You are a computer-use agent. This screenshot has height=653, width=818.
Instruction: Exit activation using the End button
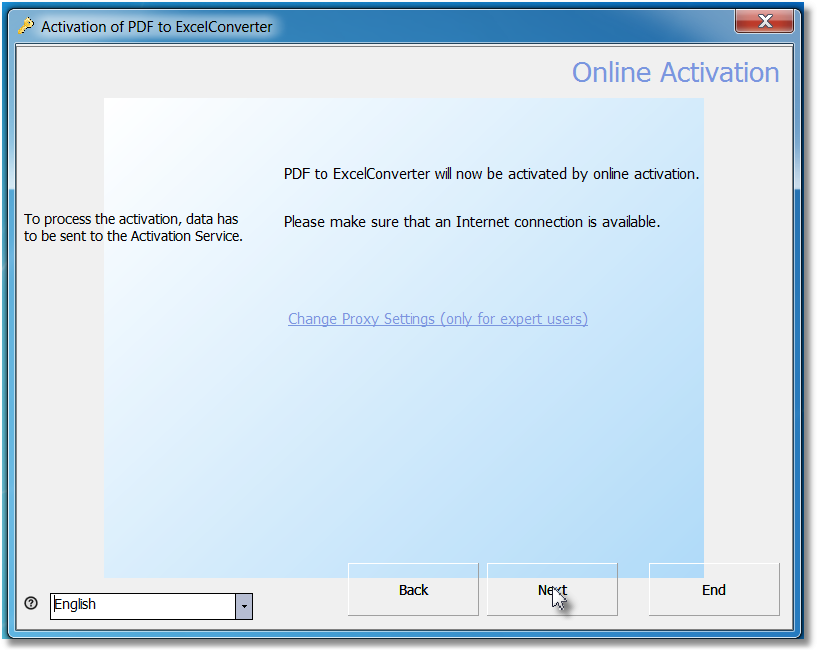[714, 589]
